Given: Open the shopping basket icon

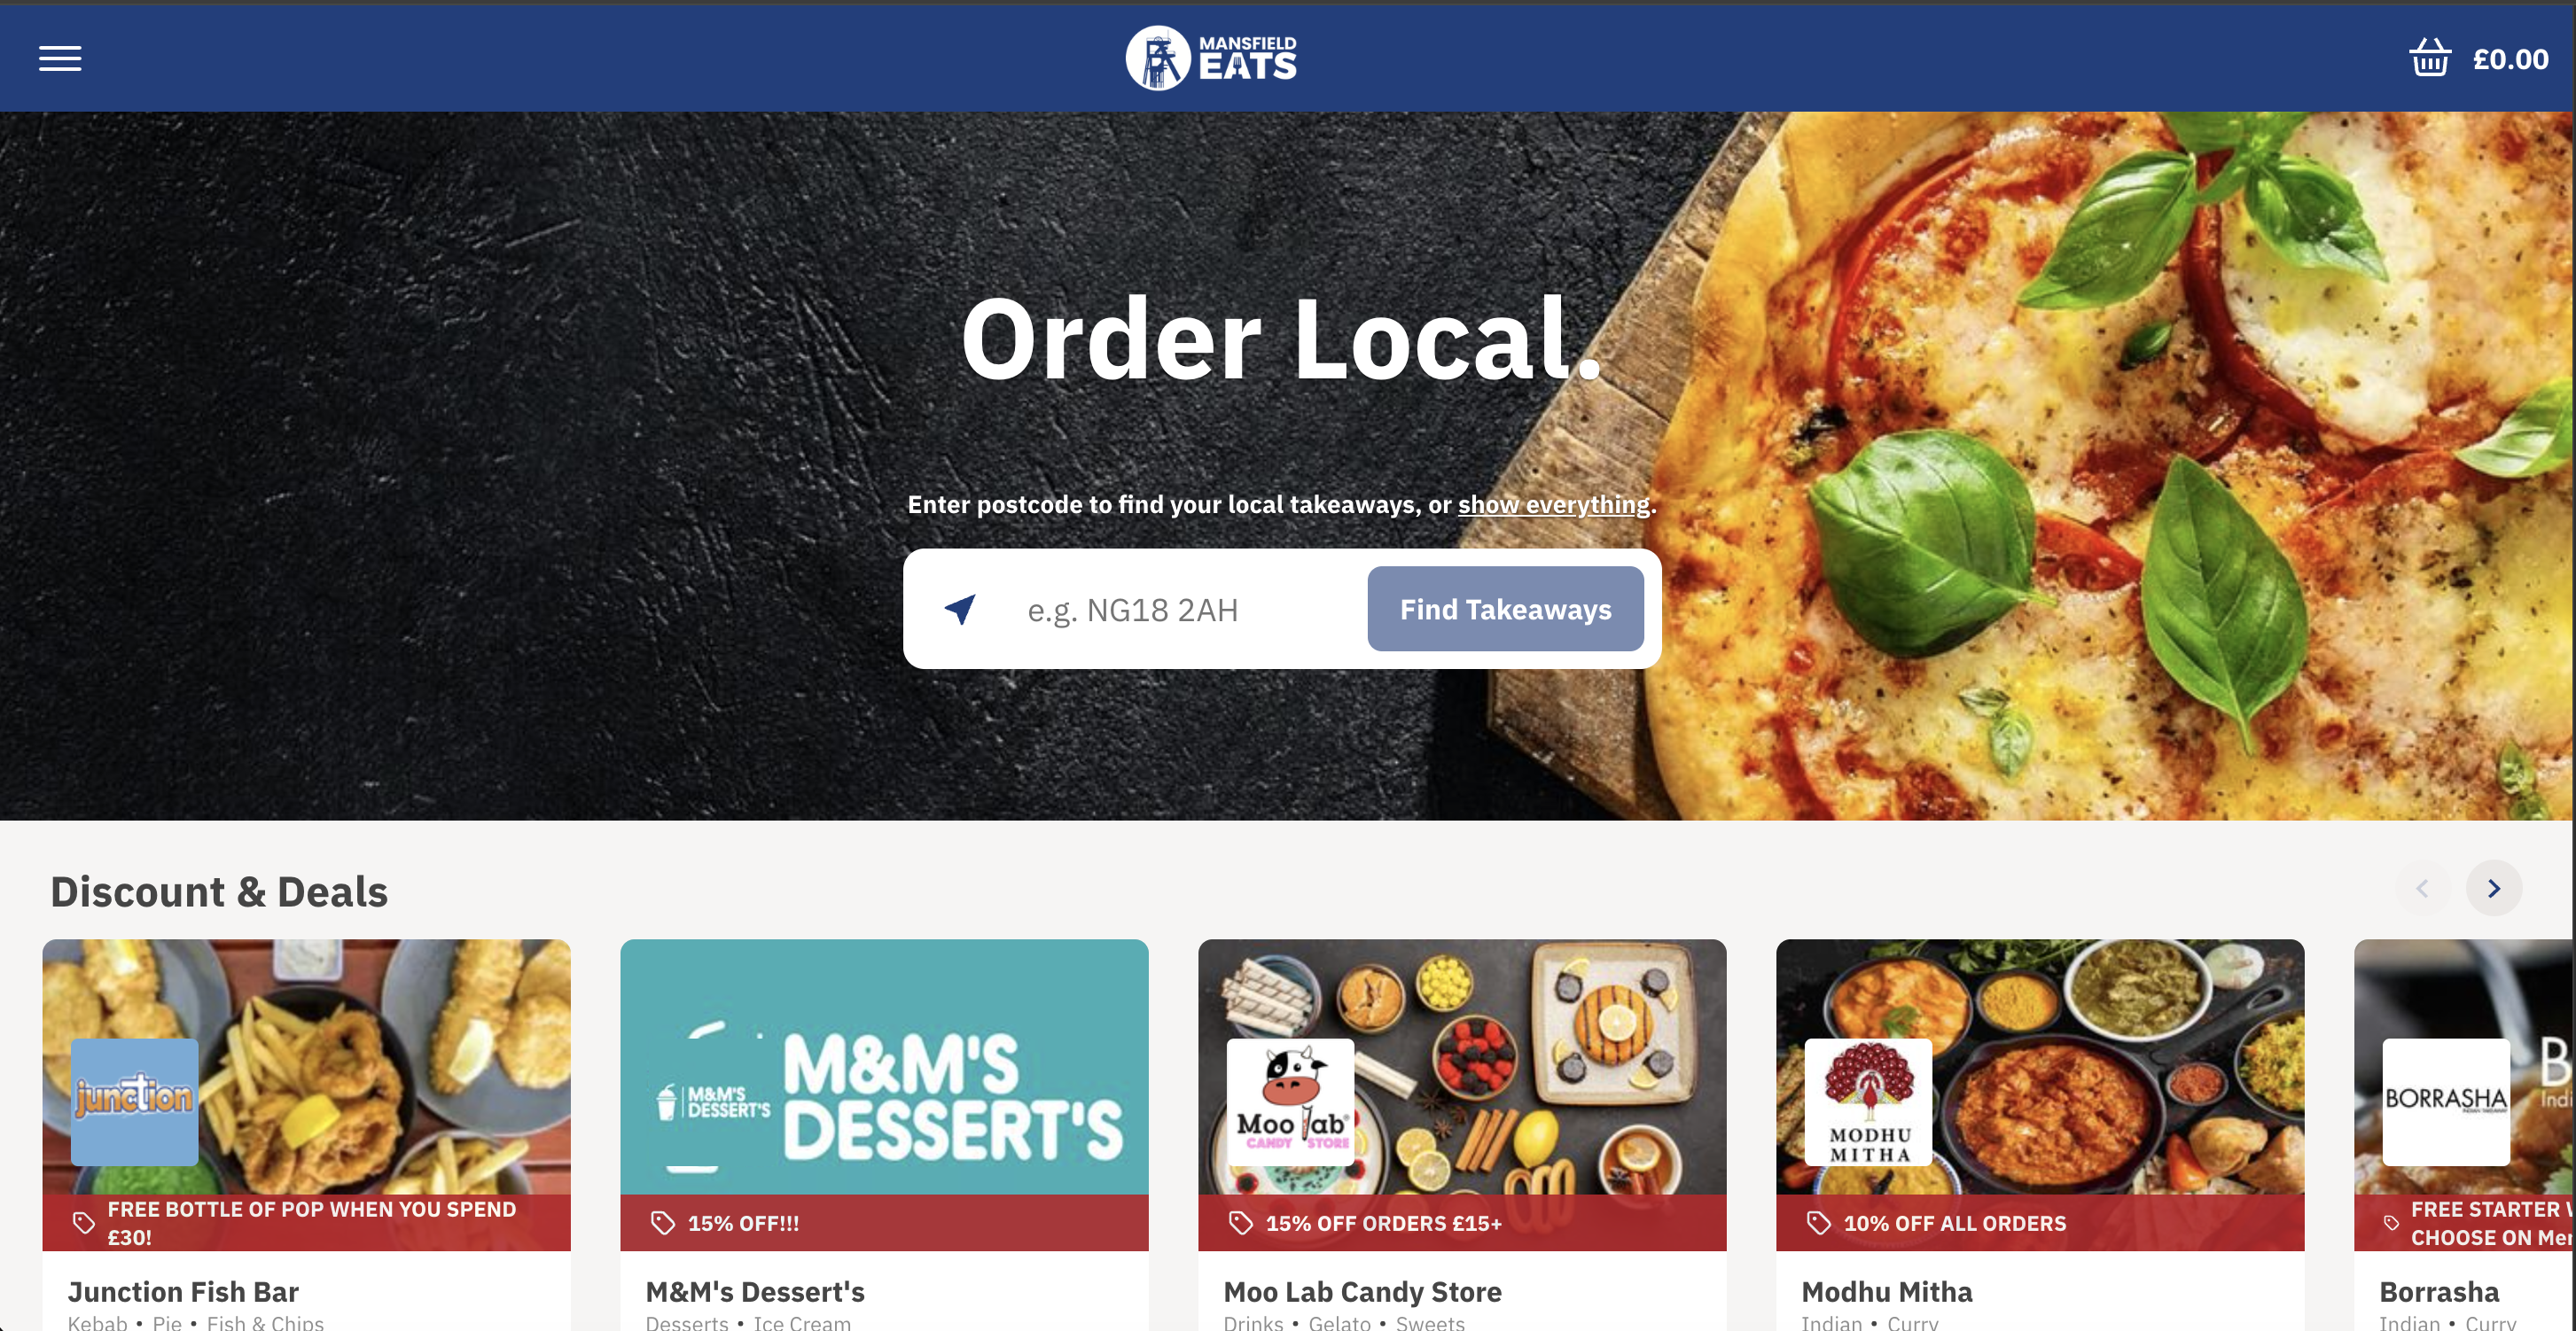Looking at the screenshot, I should pyautogui.click(x=2430, y=58).
